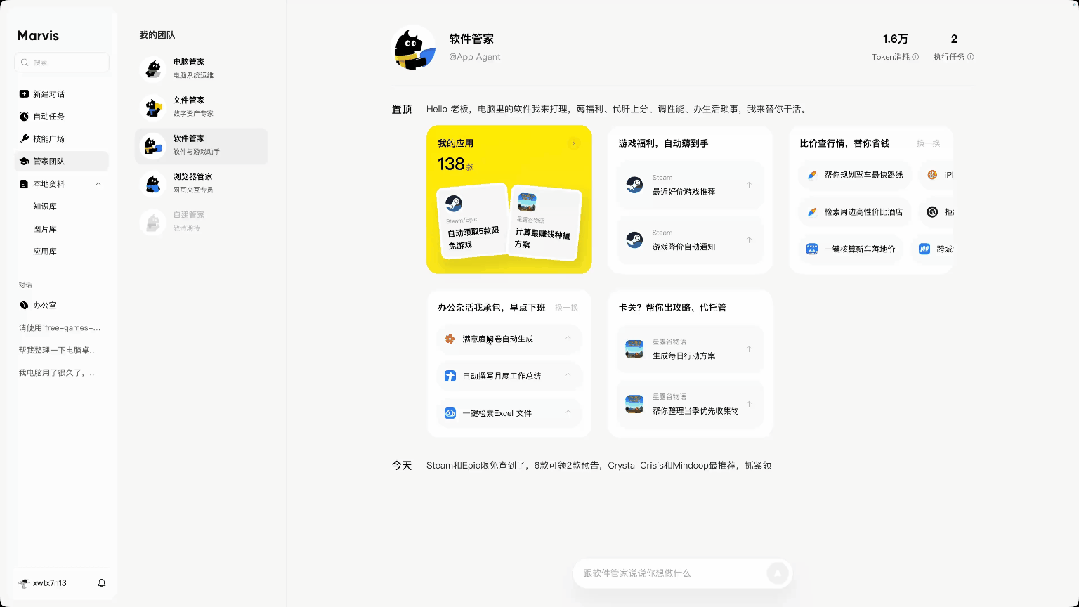
Task: Expand the 我的应用 yellow card arrow
Action: (x=574, y=143)
